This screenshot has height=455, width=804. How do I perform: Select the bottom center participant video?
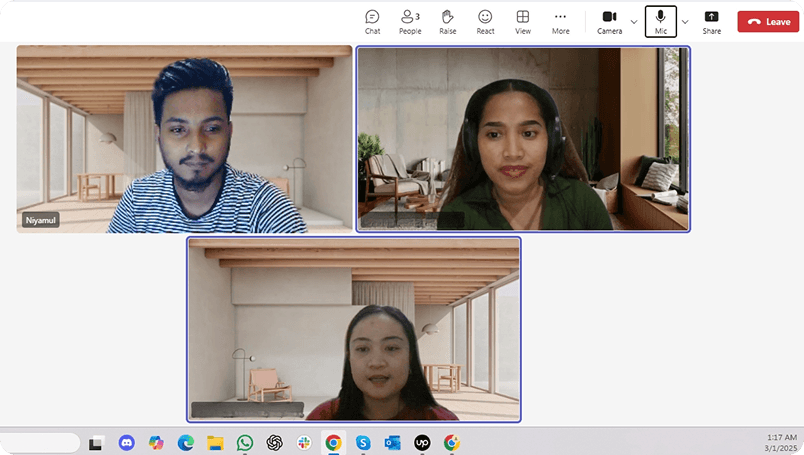[x=353, y=329]
